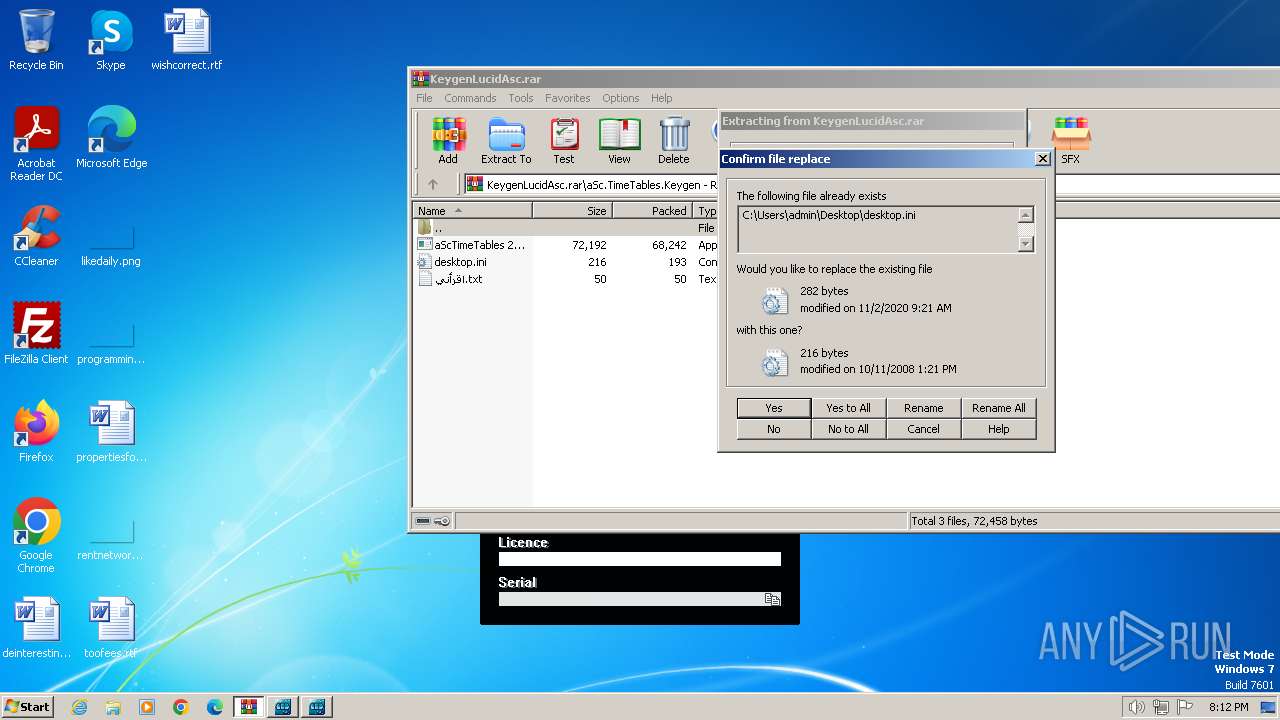
Task: Open the Favorites menu
Action: pyautogui.click(x=567, y=98)
